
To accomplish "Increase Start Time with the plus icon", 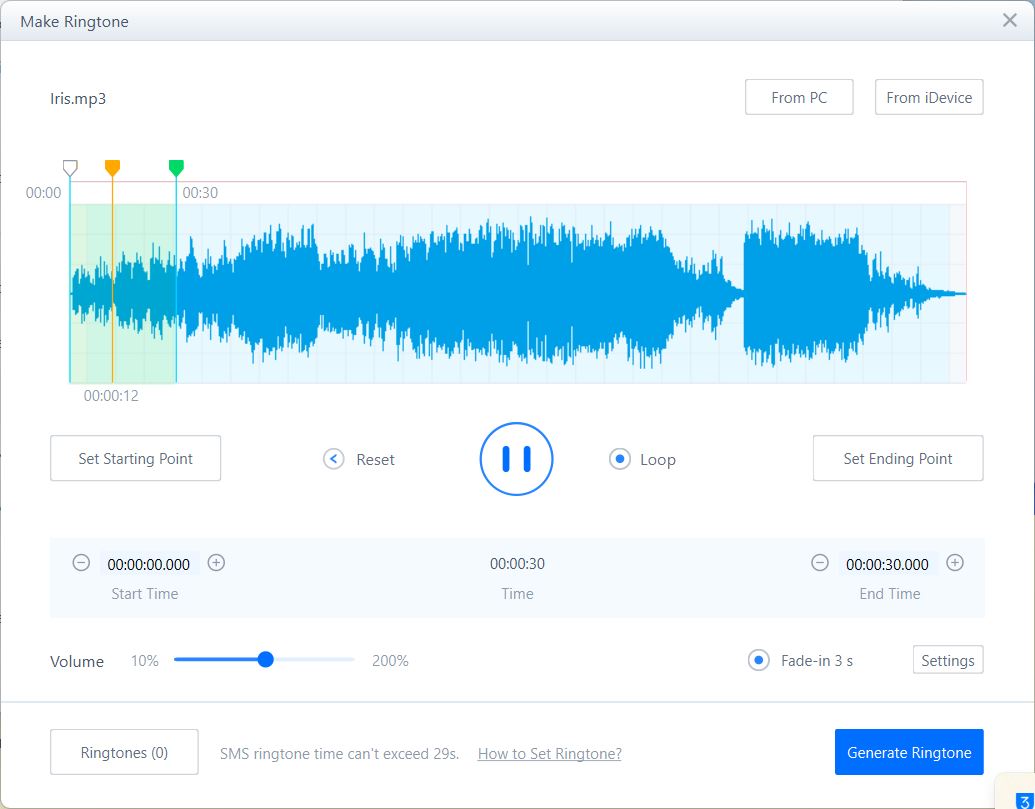I will [x=216, y=563].
